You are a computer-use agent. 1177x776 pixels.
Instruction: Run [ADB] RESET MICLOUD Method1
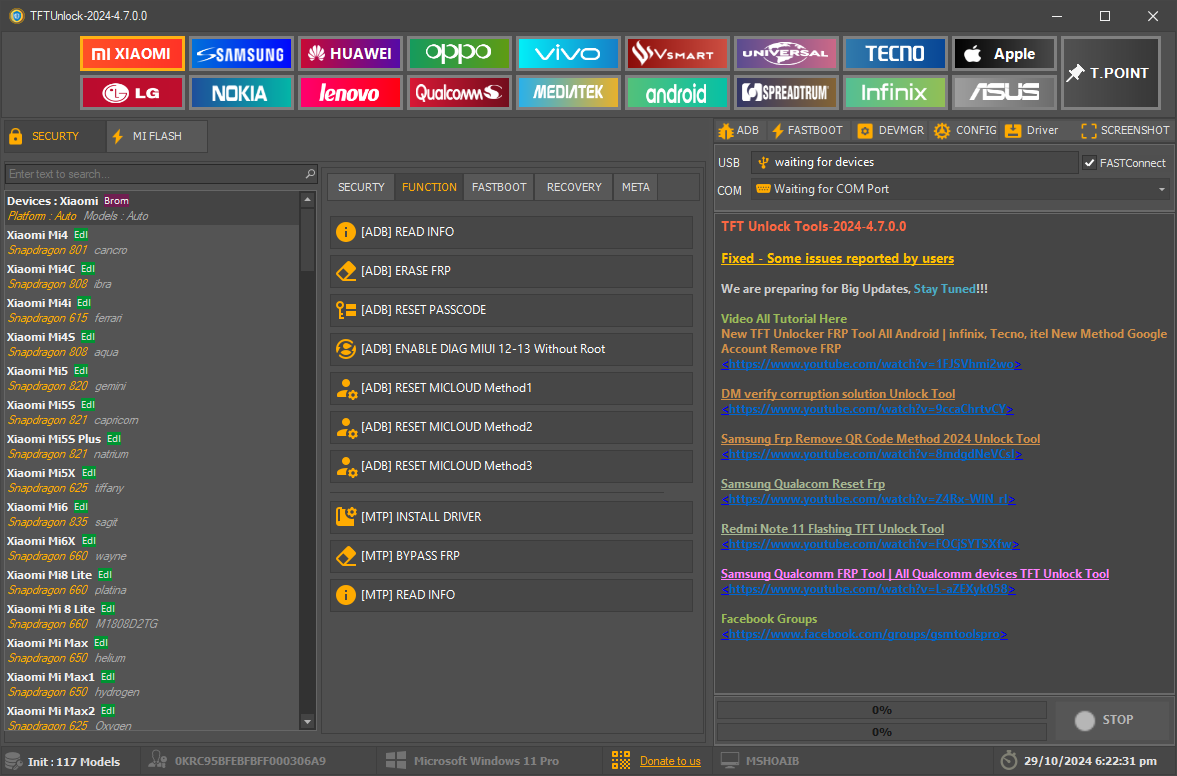click(511, 388)
